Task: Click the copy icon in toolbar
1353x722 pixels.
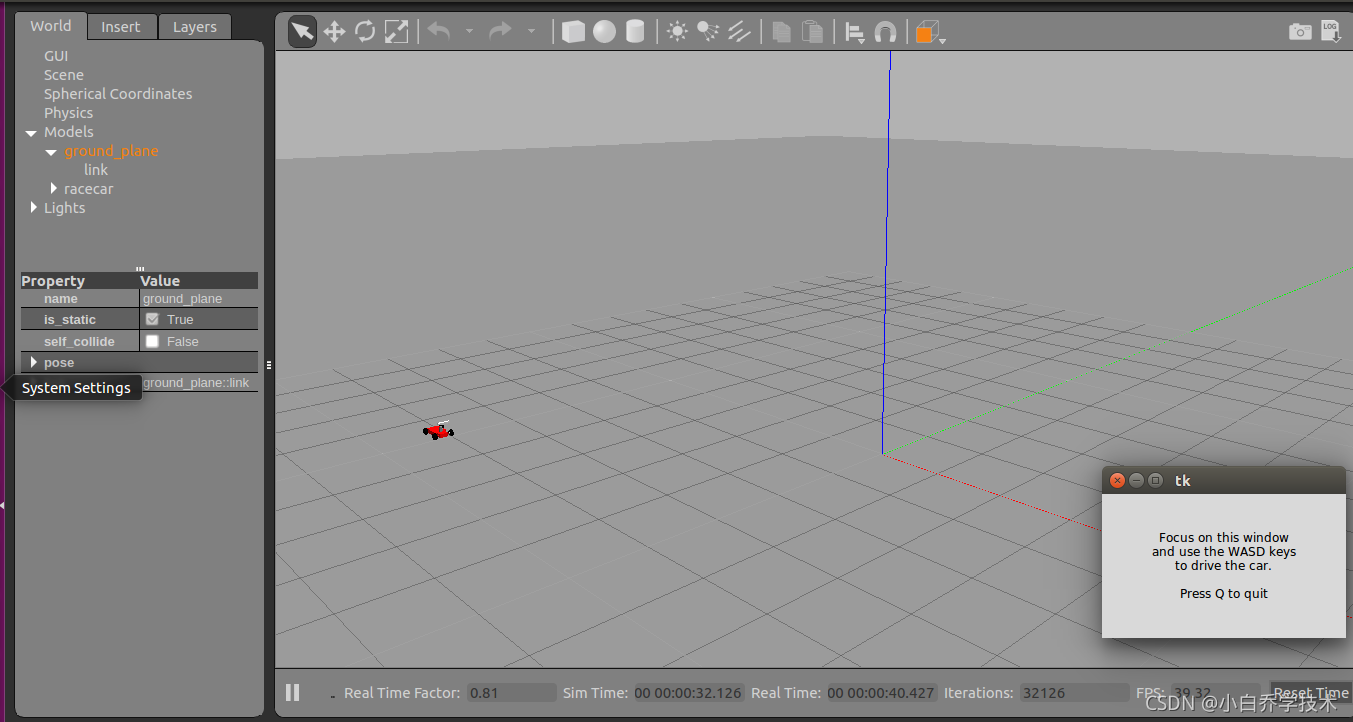Action: [782, 32]
